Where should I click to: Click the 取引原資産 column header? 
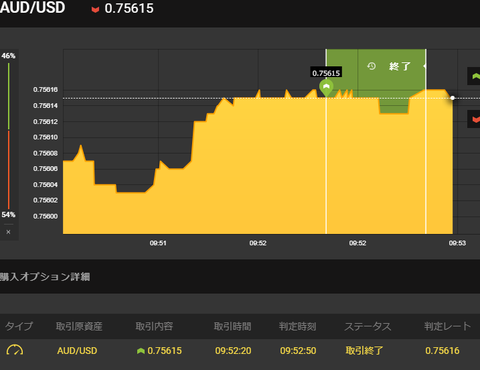pyautogui.click(x=79, y=326)
